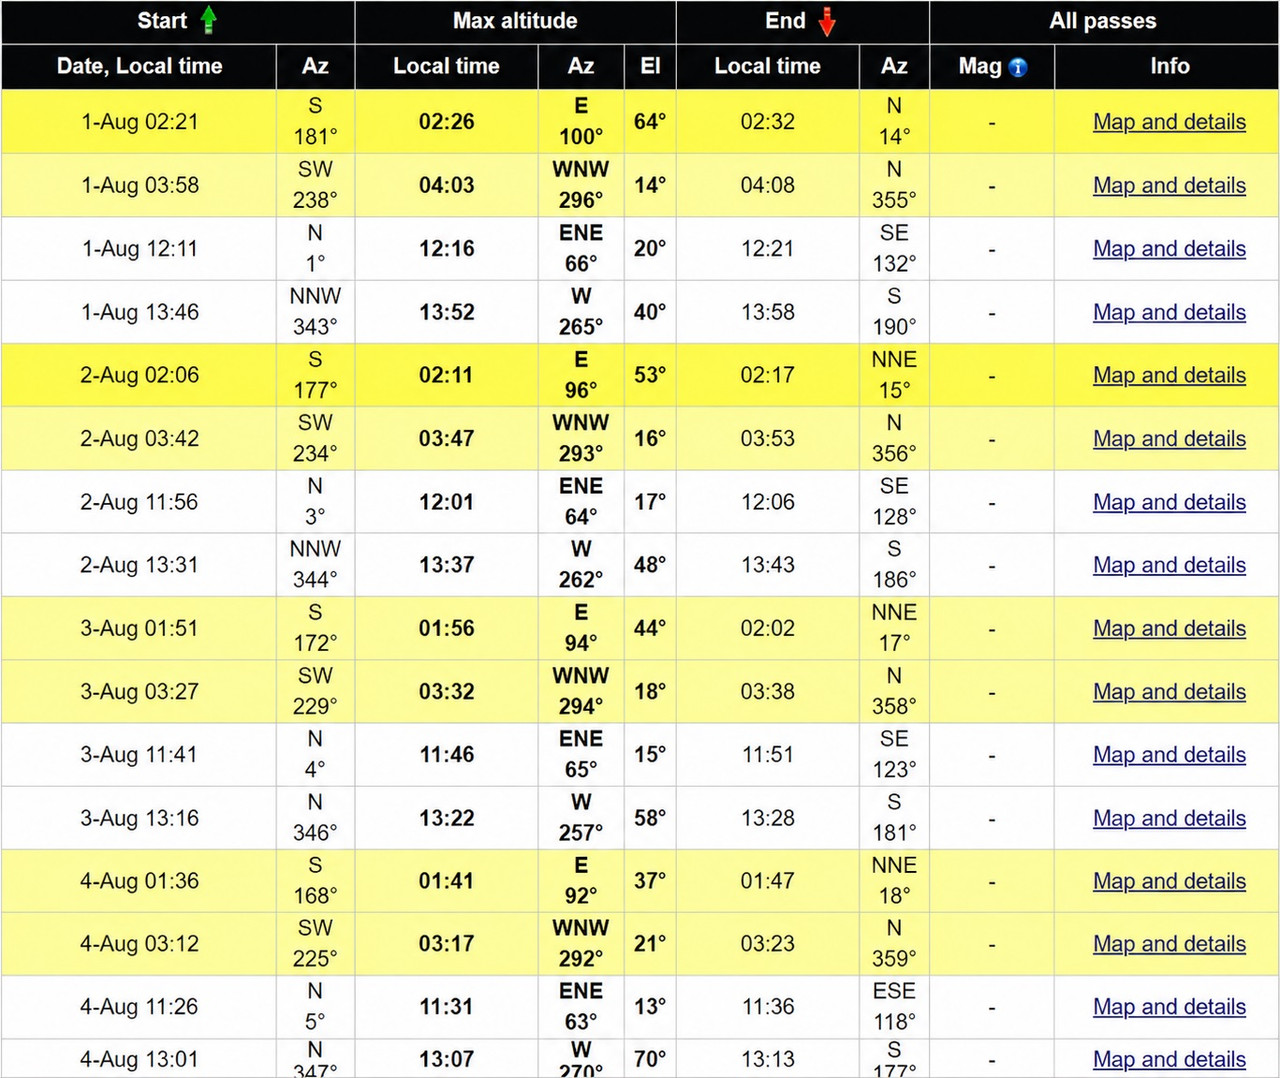
Task: Select the '2-Aug 11:56' start cell
Action: point(139,502)
